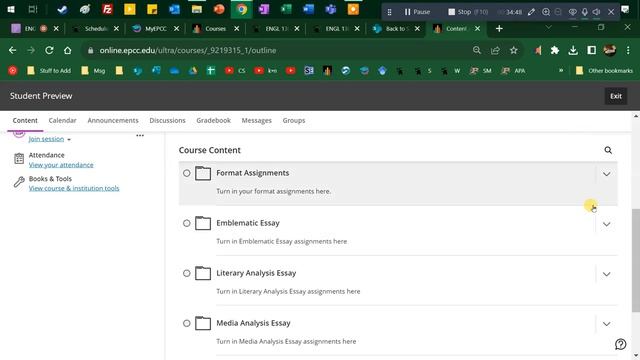Open PowerPoint from the taskbar
Image resolution: width=640 pixels, height=360 pixels.
(x=219, y=9)
